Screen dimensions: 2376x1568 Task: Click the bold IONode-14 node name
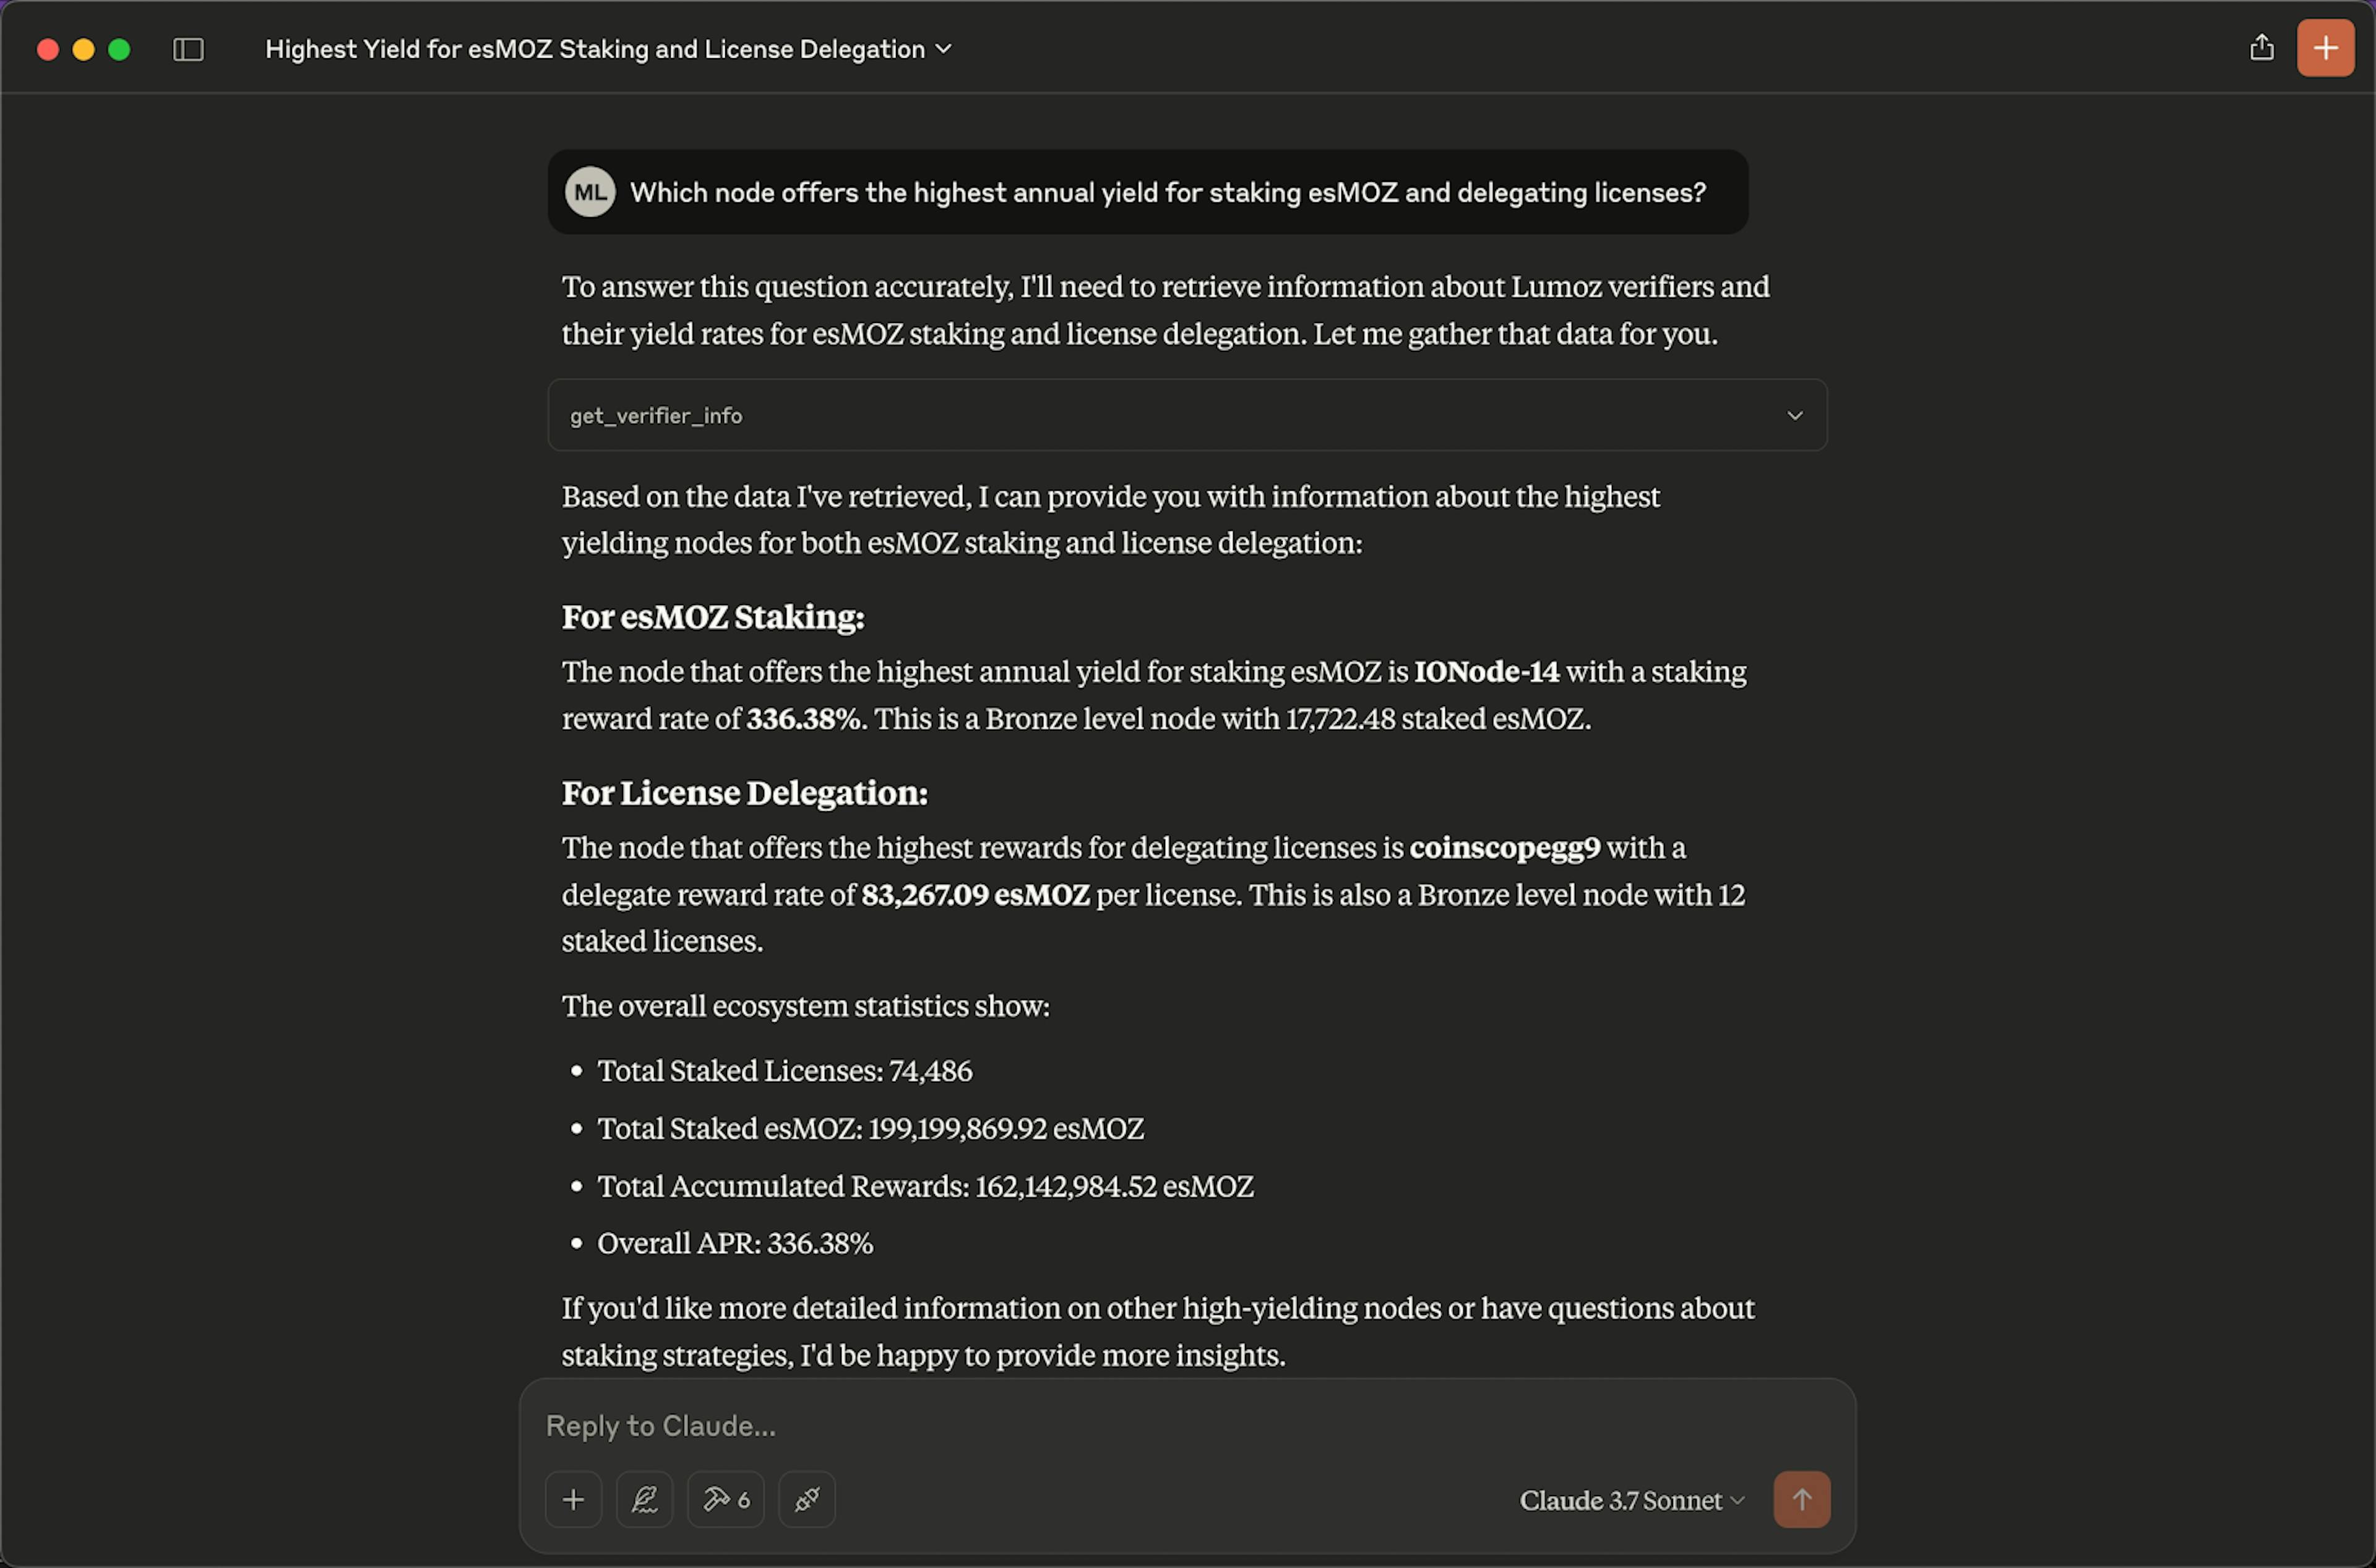(x=1486, y=671)
